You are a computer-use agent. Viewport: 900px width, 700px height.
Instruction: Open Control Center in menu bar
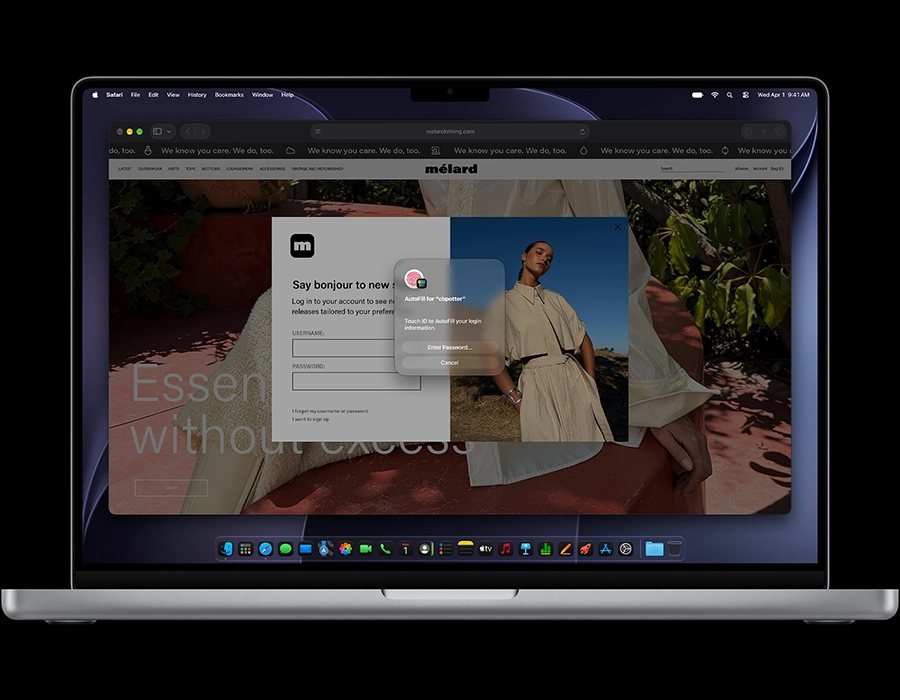click(746, 95)
